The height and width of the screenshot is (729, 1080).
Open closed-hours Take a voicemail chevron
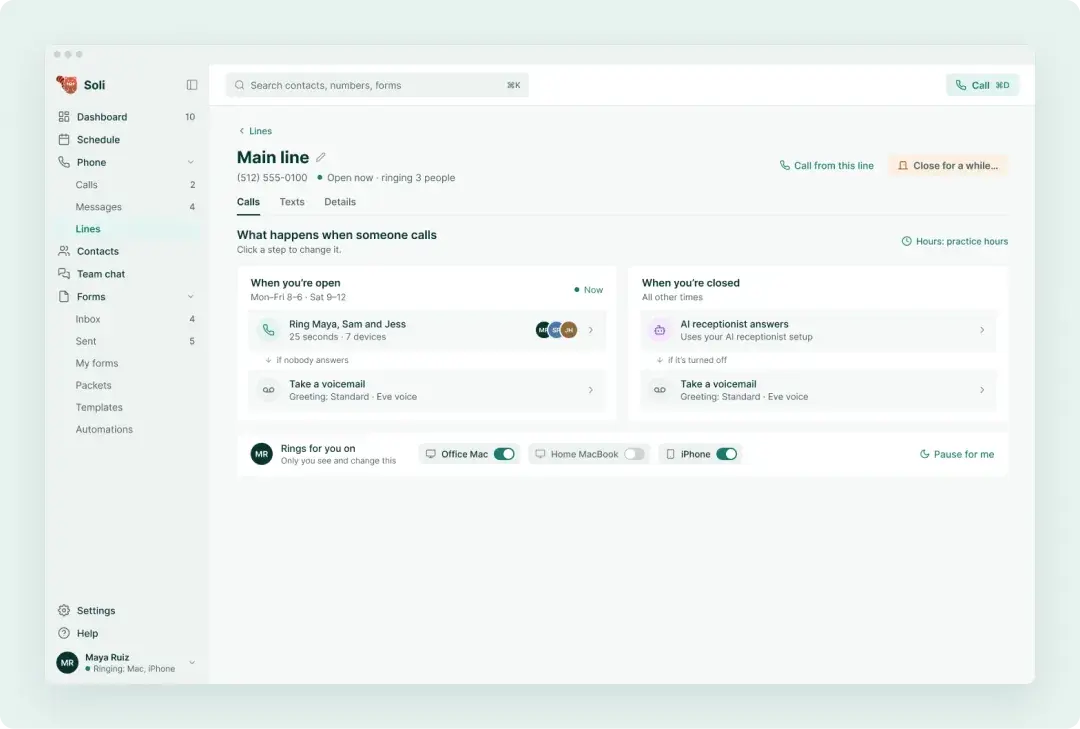pos(982,390)
